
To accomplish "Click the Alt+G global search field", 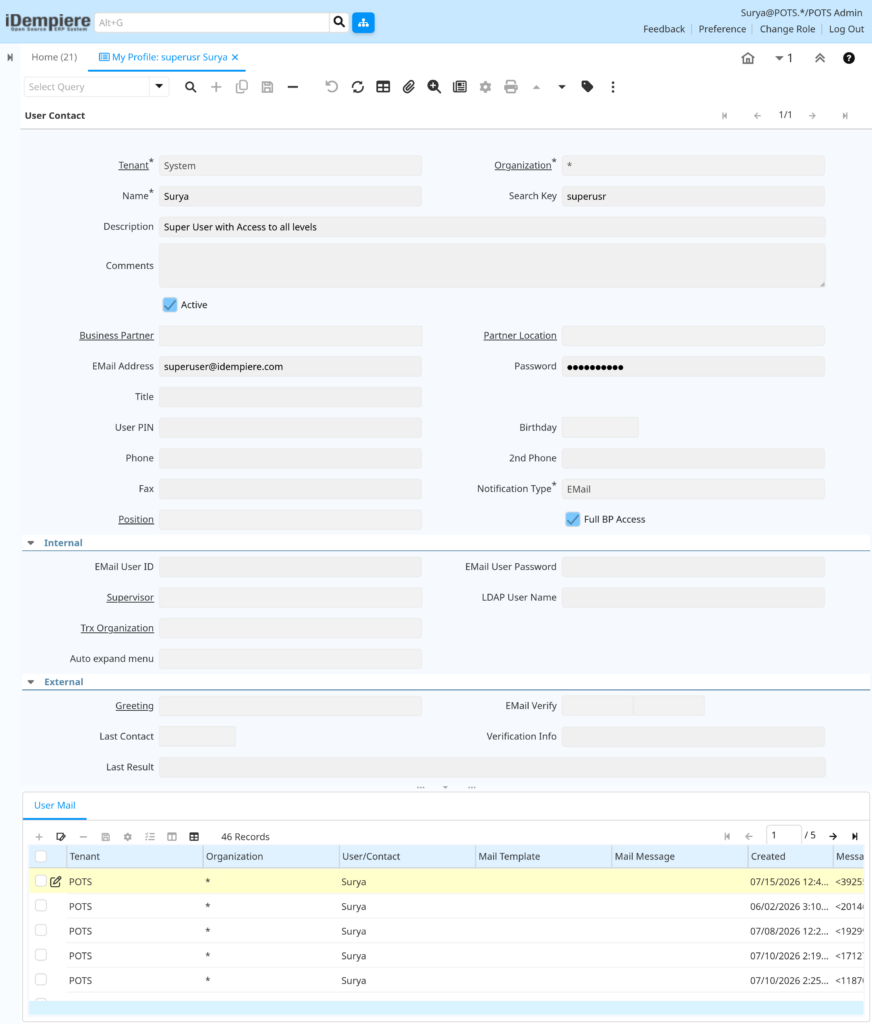I will 212,22.
